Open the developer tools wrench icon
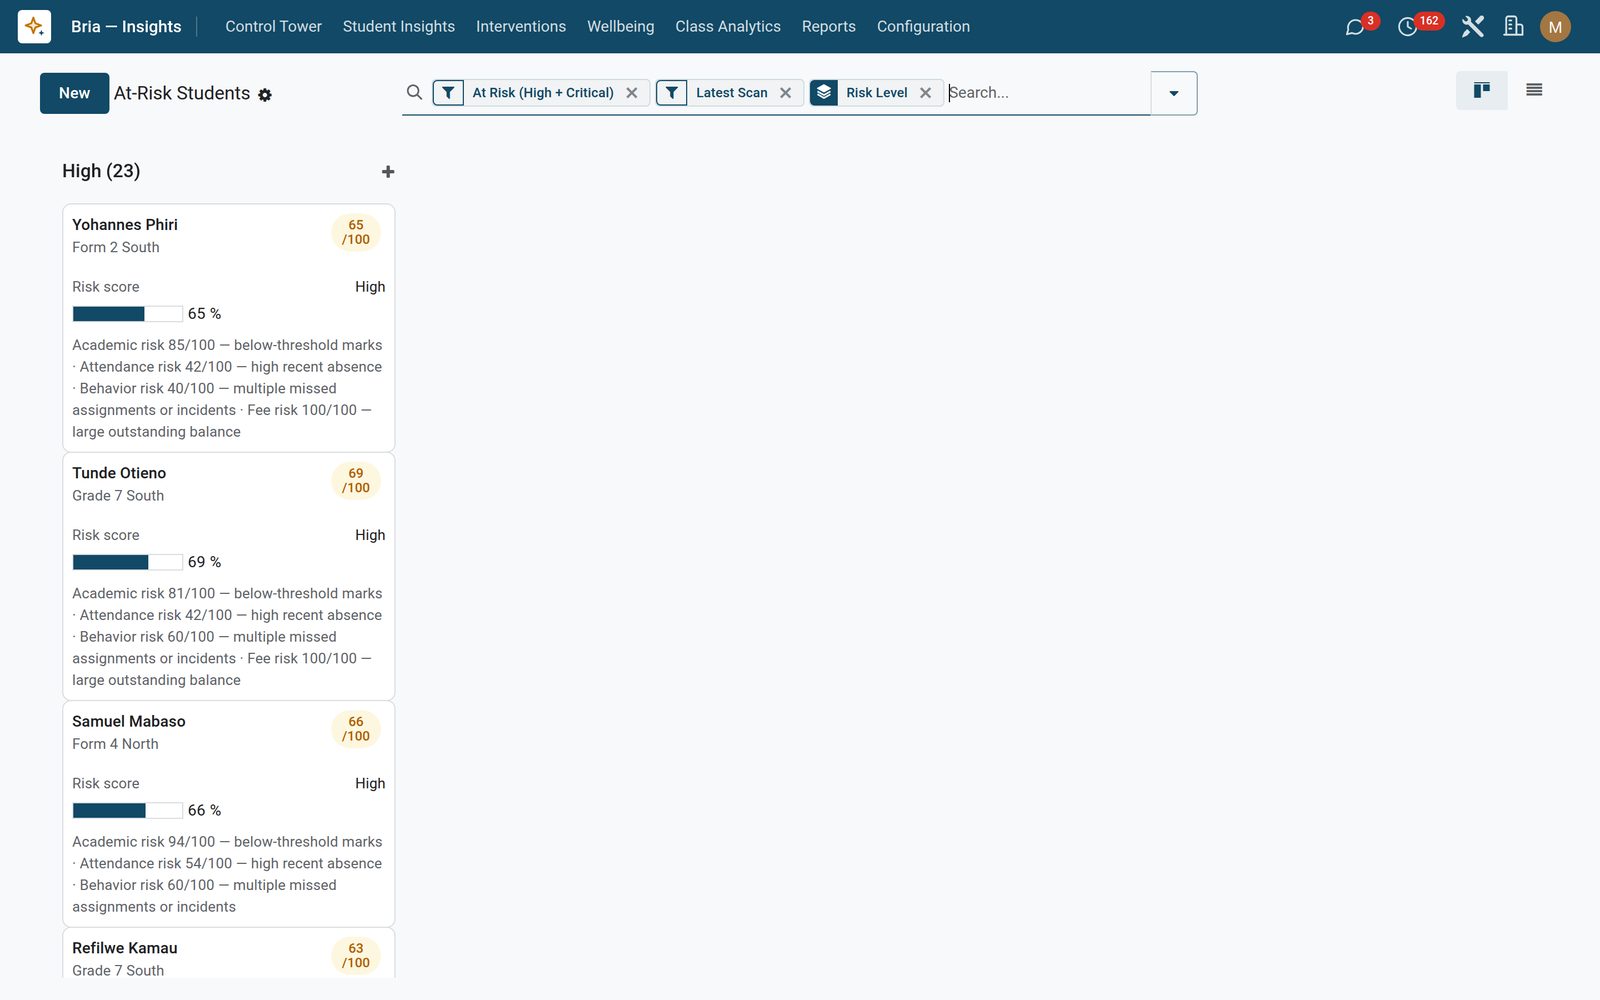The image size is (1600, 1000). (1472, 27)
